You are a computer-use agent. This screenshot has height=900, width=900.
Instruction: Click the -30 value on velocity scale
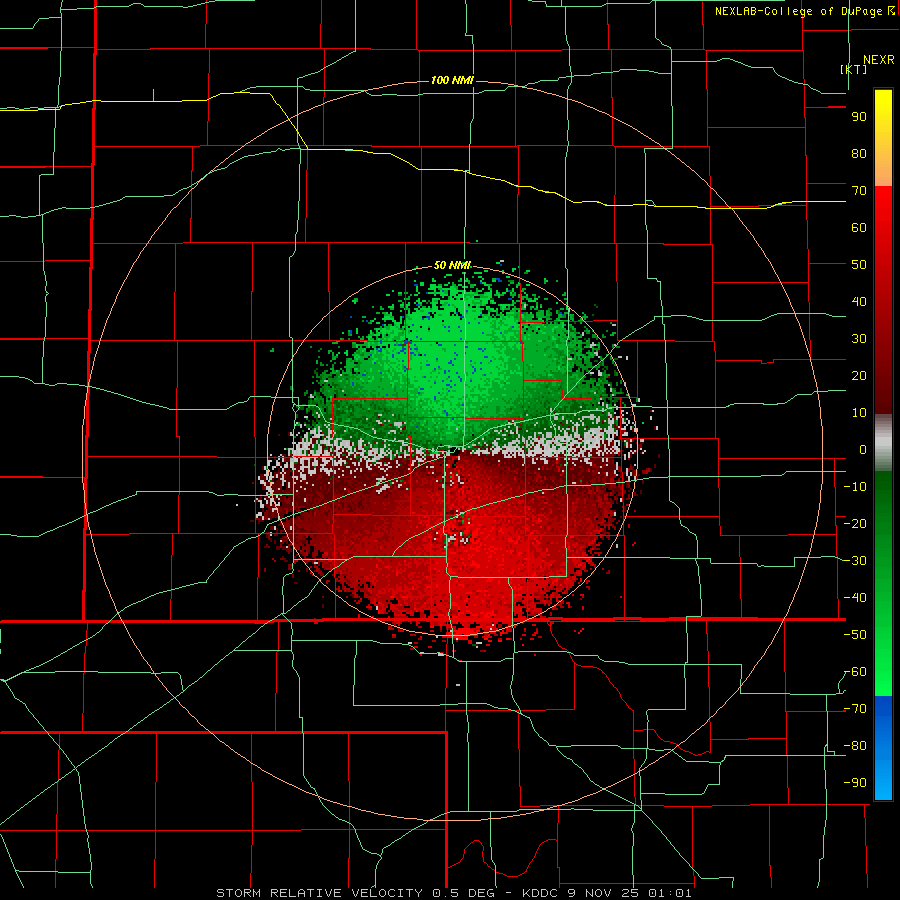click(855, 561)
